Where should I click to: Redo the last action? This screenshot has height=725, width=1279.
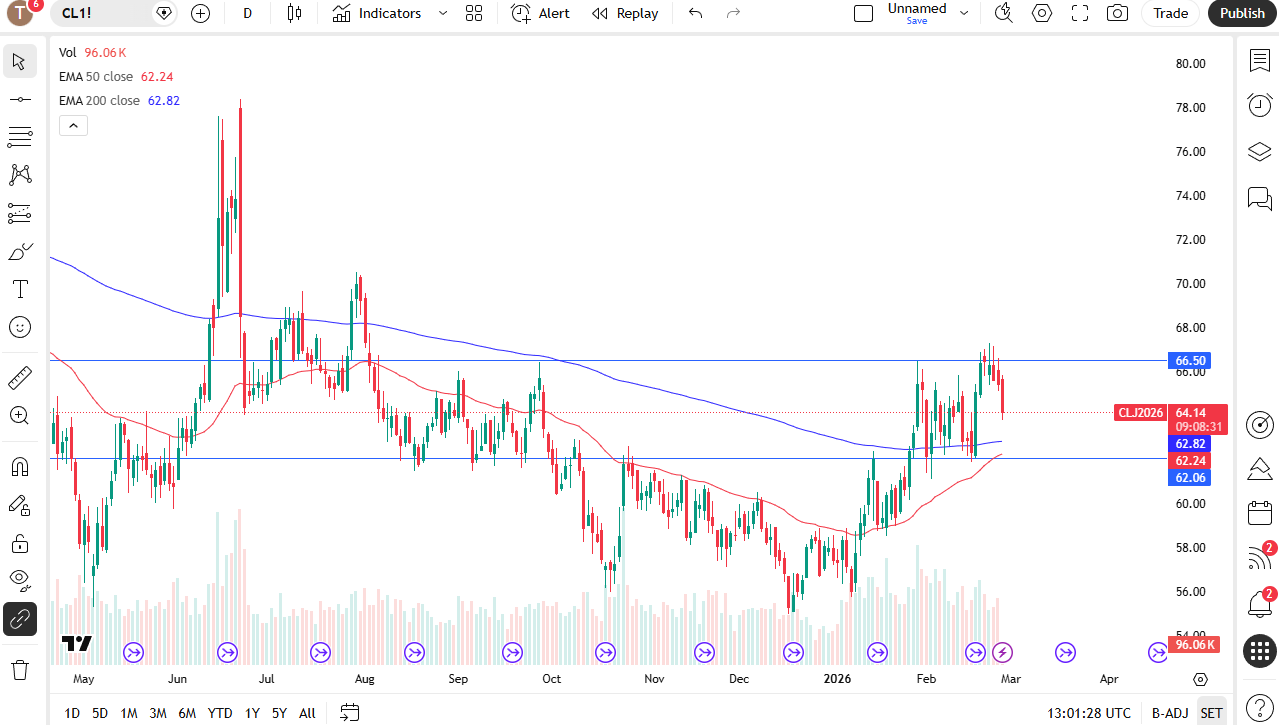(733, 13)
